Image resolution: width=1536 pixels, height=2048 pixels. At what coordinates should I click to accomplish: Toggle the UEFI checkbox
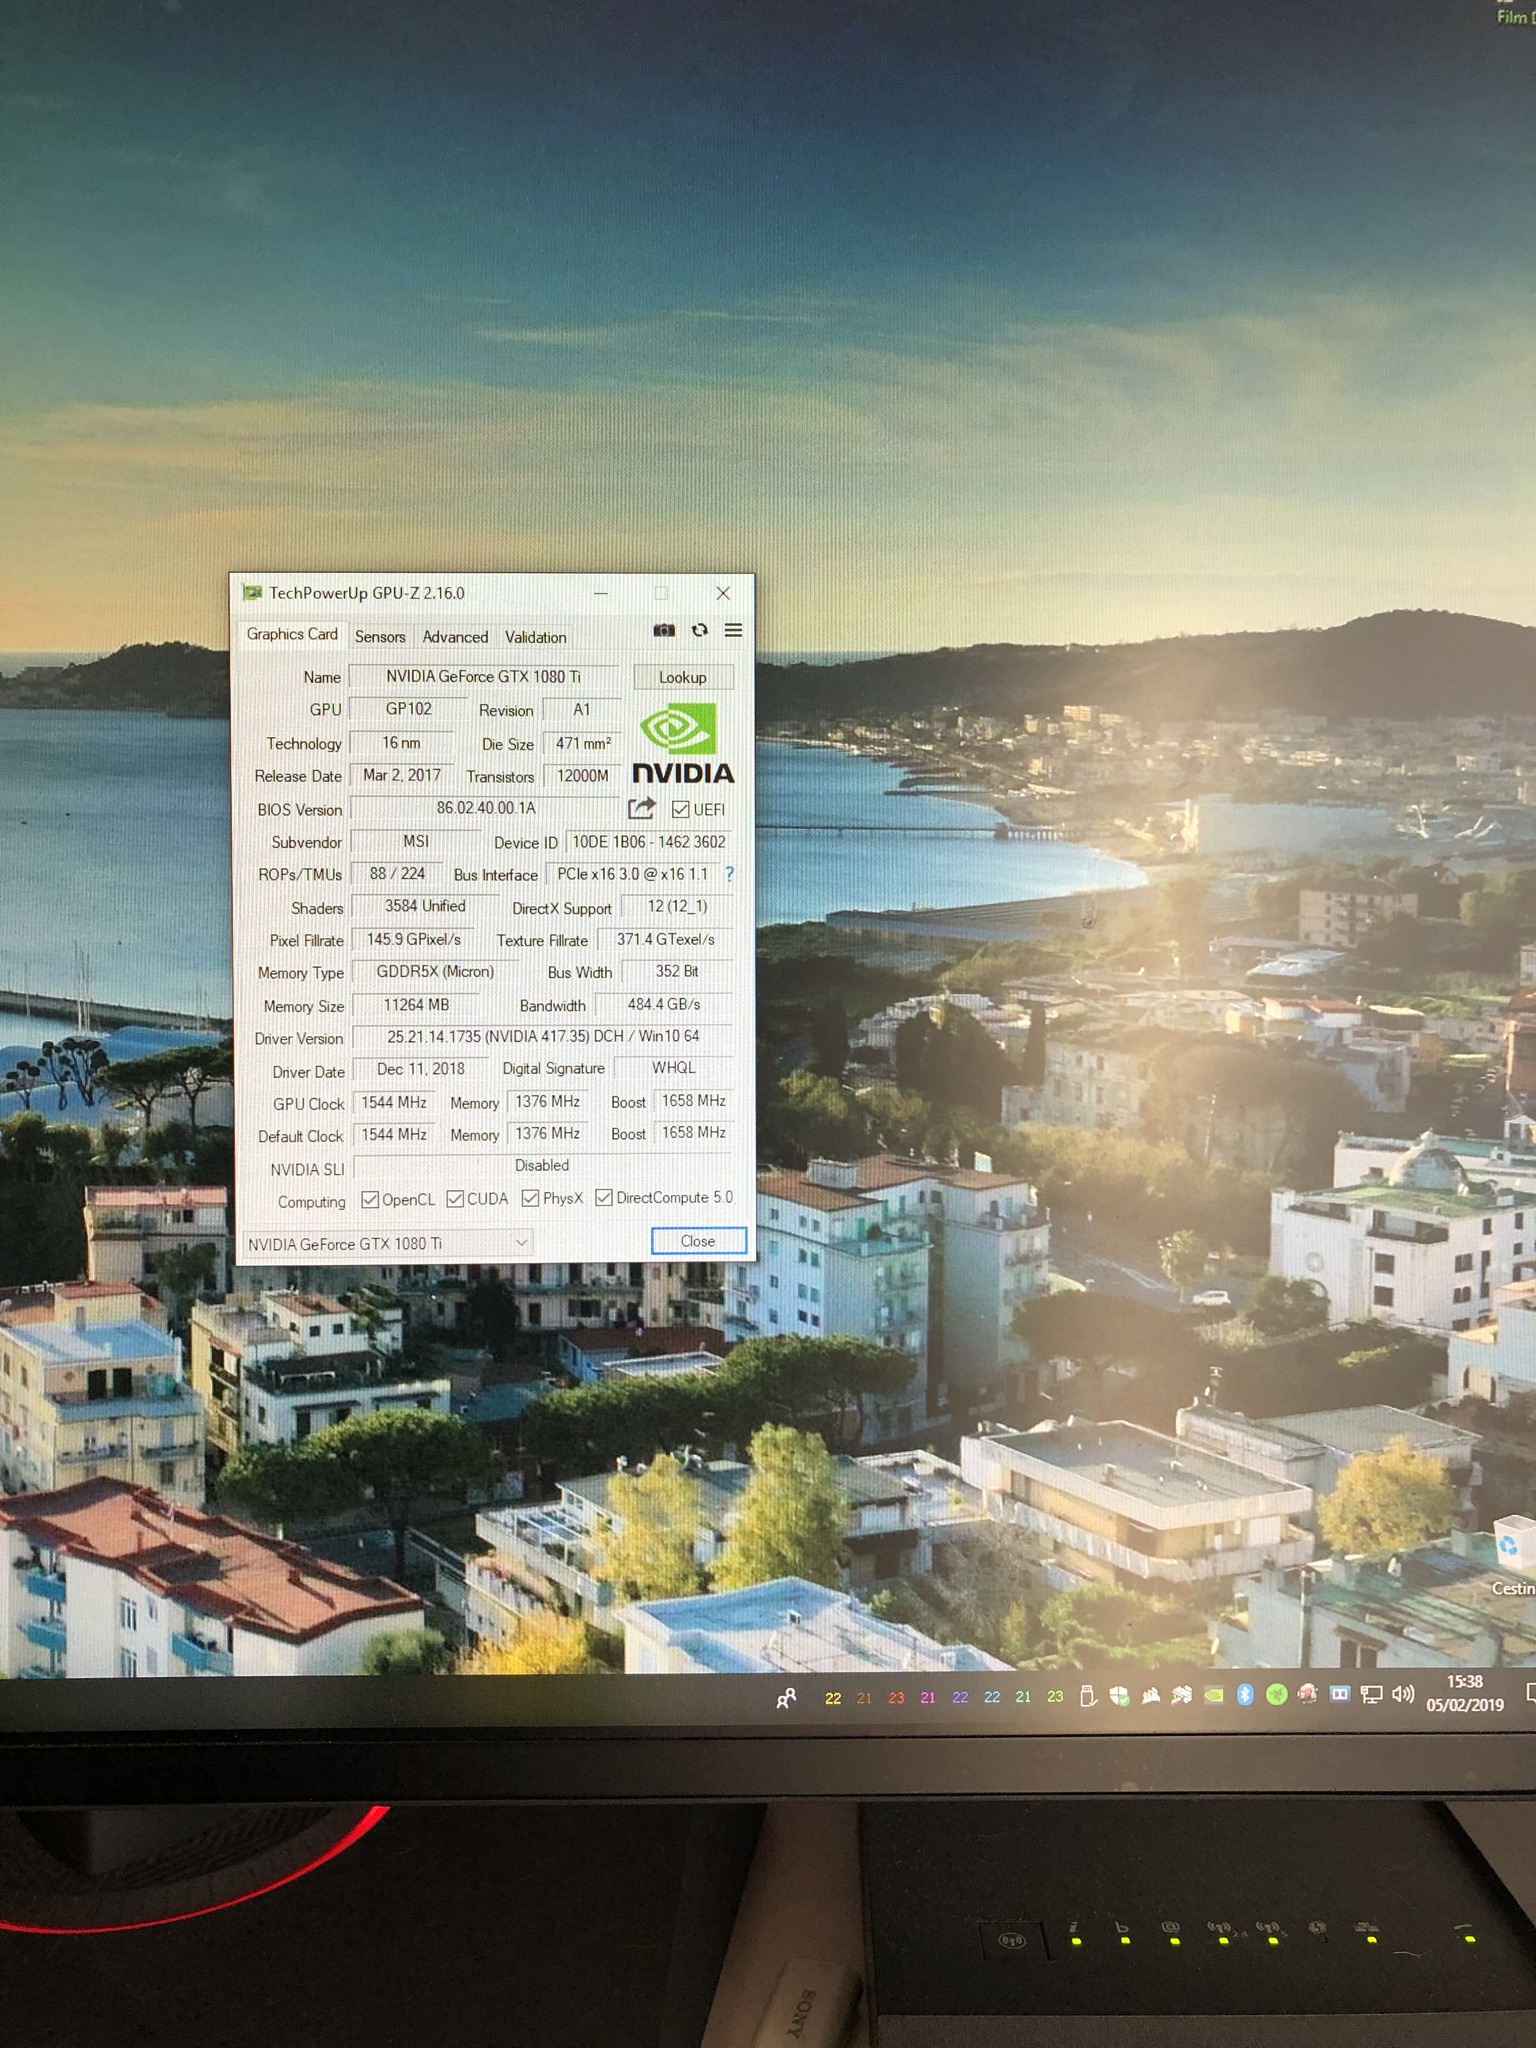click(x=681, y=809)
